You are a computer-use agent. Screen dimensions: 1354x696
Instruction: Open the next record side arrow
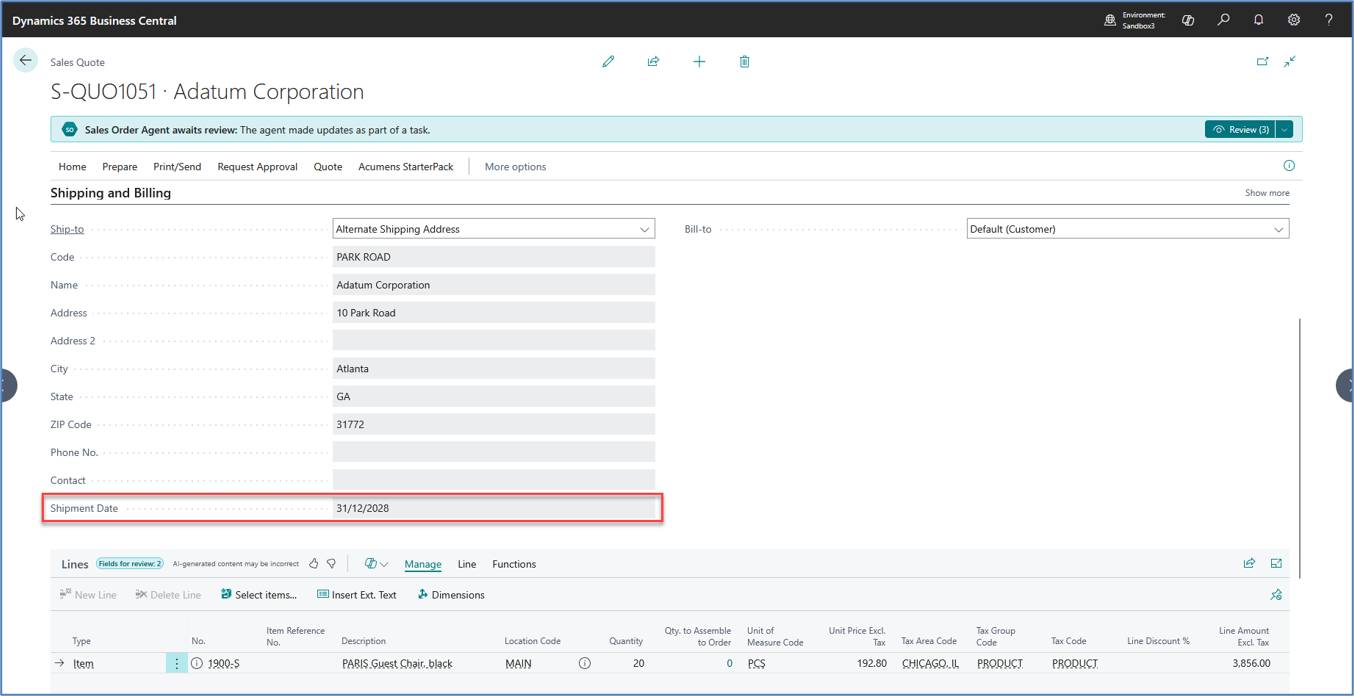(1346, 385)
